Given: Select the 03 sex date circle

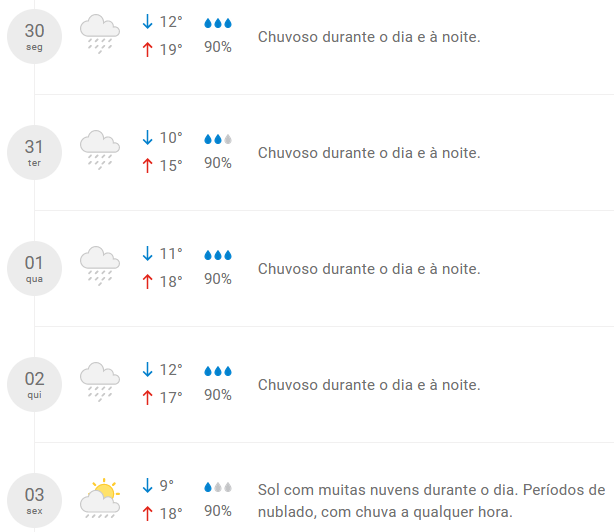Looking at the screenshot, I should pos(34,500).
